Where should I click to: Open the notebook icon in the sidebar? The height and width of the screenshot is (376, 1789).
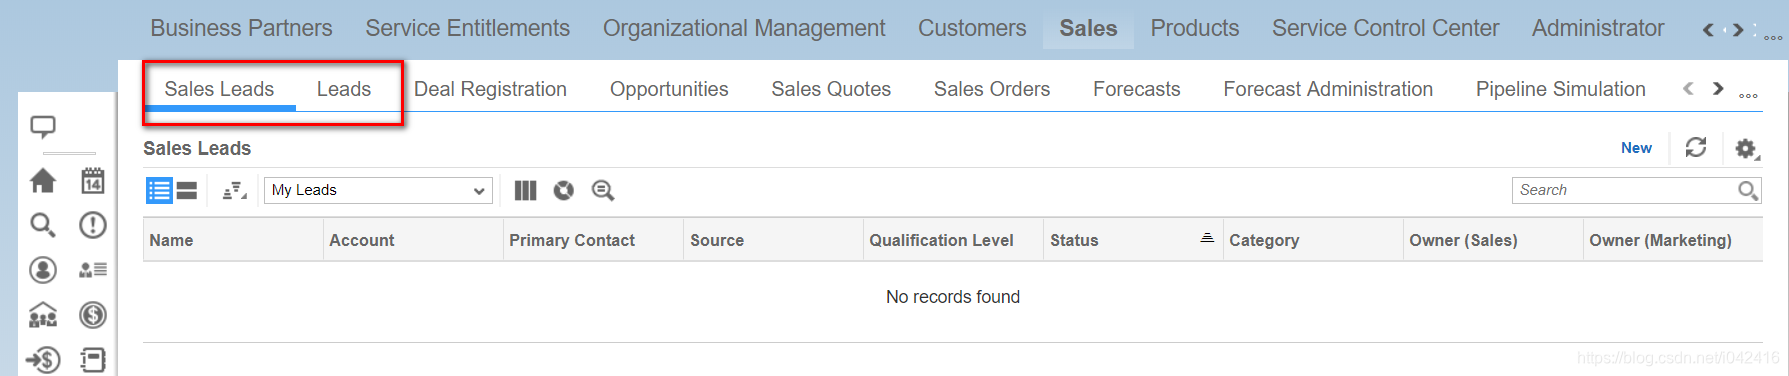click(x=93, y=360)
